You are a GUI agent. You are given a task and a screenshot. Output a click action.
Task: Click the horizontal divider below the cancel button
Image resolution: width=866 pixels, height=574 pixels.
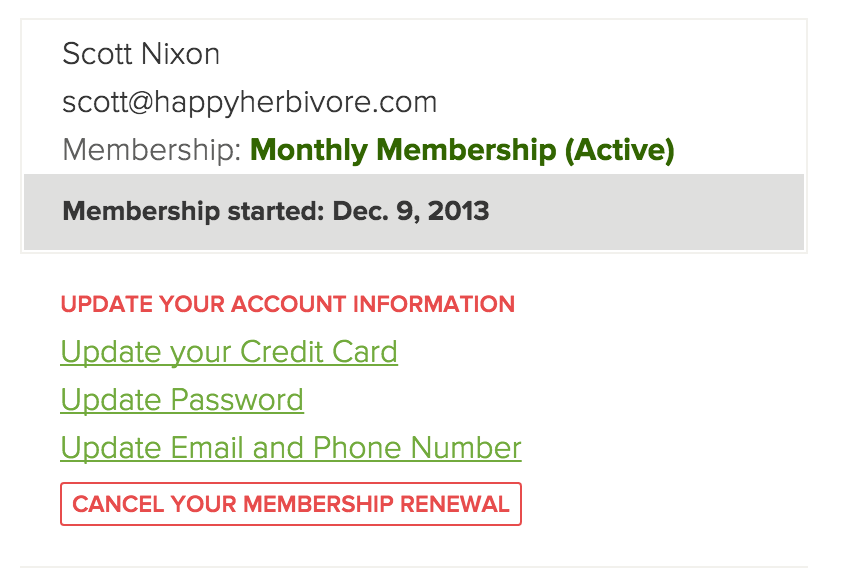pos(413,567)
